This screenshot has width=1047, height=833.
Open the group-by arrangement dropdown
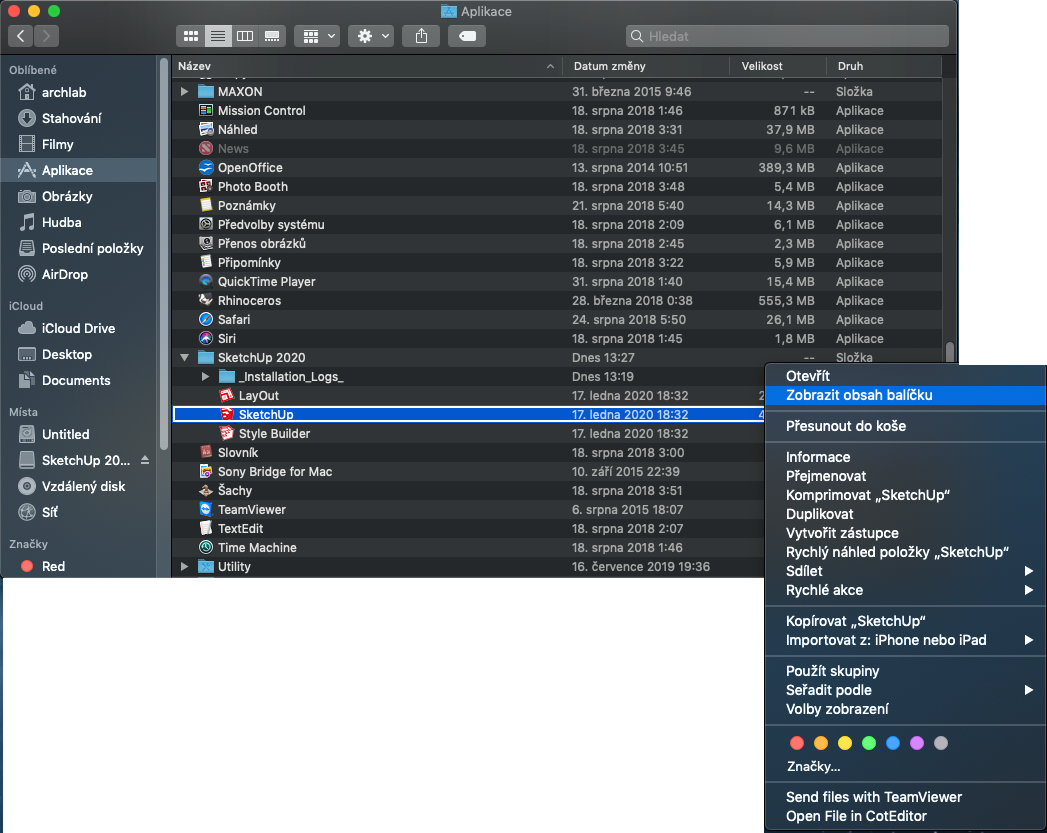coord(318,36)
